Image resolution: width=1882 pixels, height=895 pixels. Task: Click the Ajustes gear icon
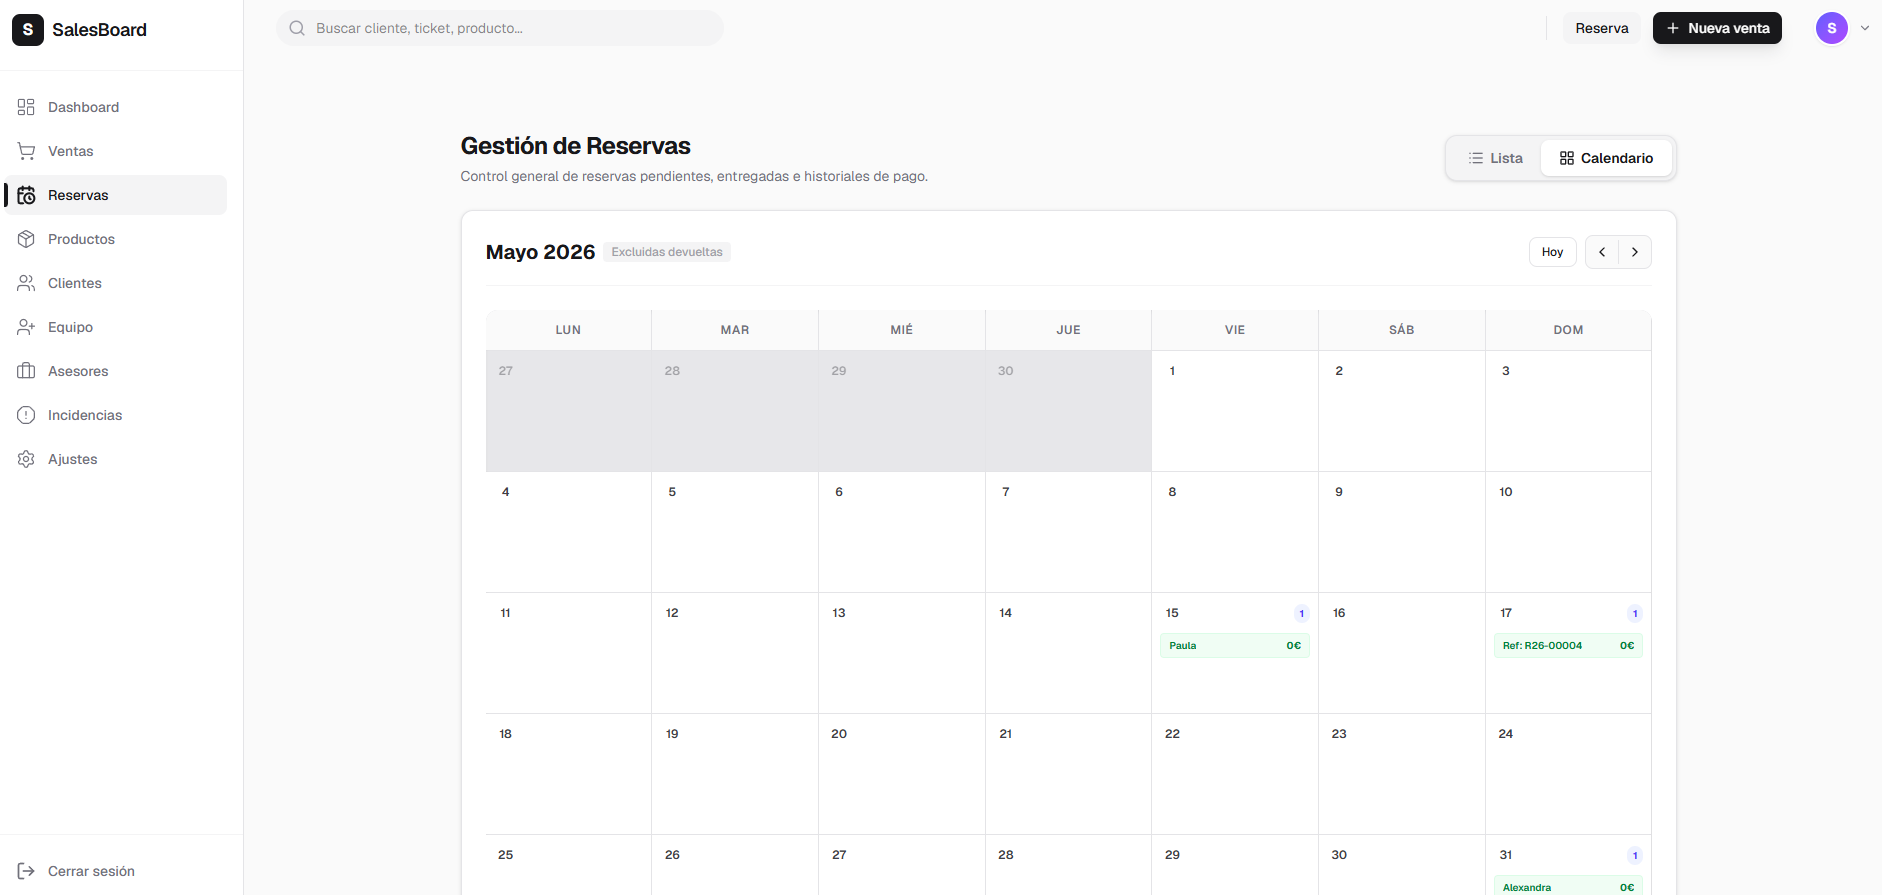[26, 459]
